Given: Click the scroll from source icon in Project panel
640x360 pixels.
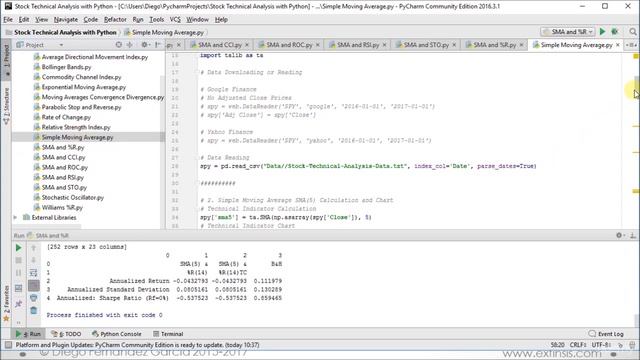Looking at the screenshot, I should click(119, 45).
